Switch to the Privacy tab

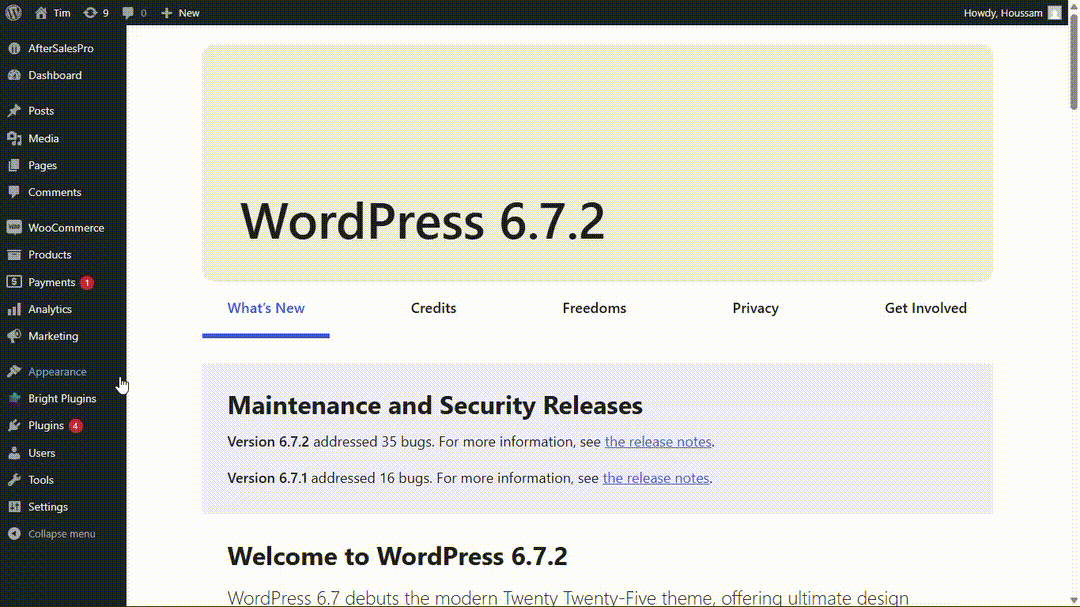[756, 308]
